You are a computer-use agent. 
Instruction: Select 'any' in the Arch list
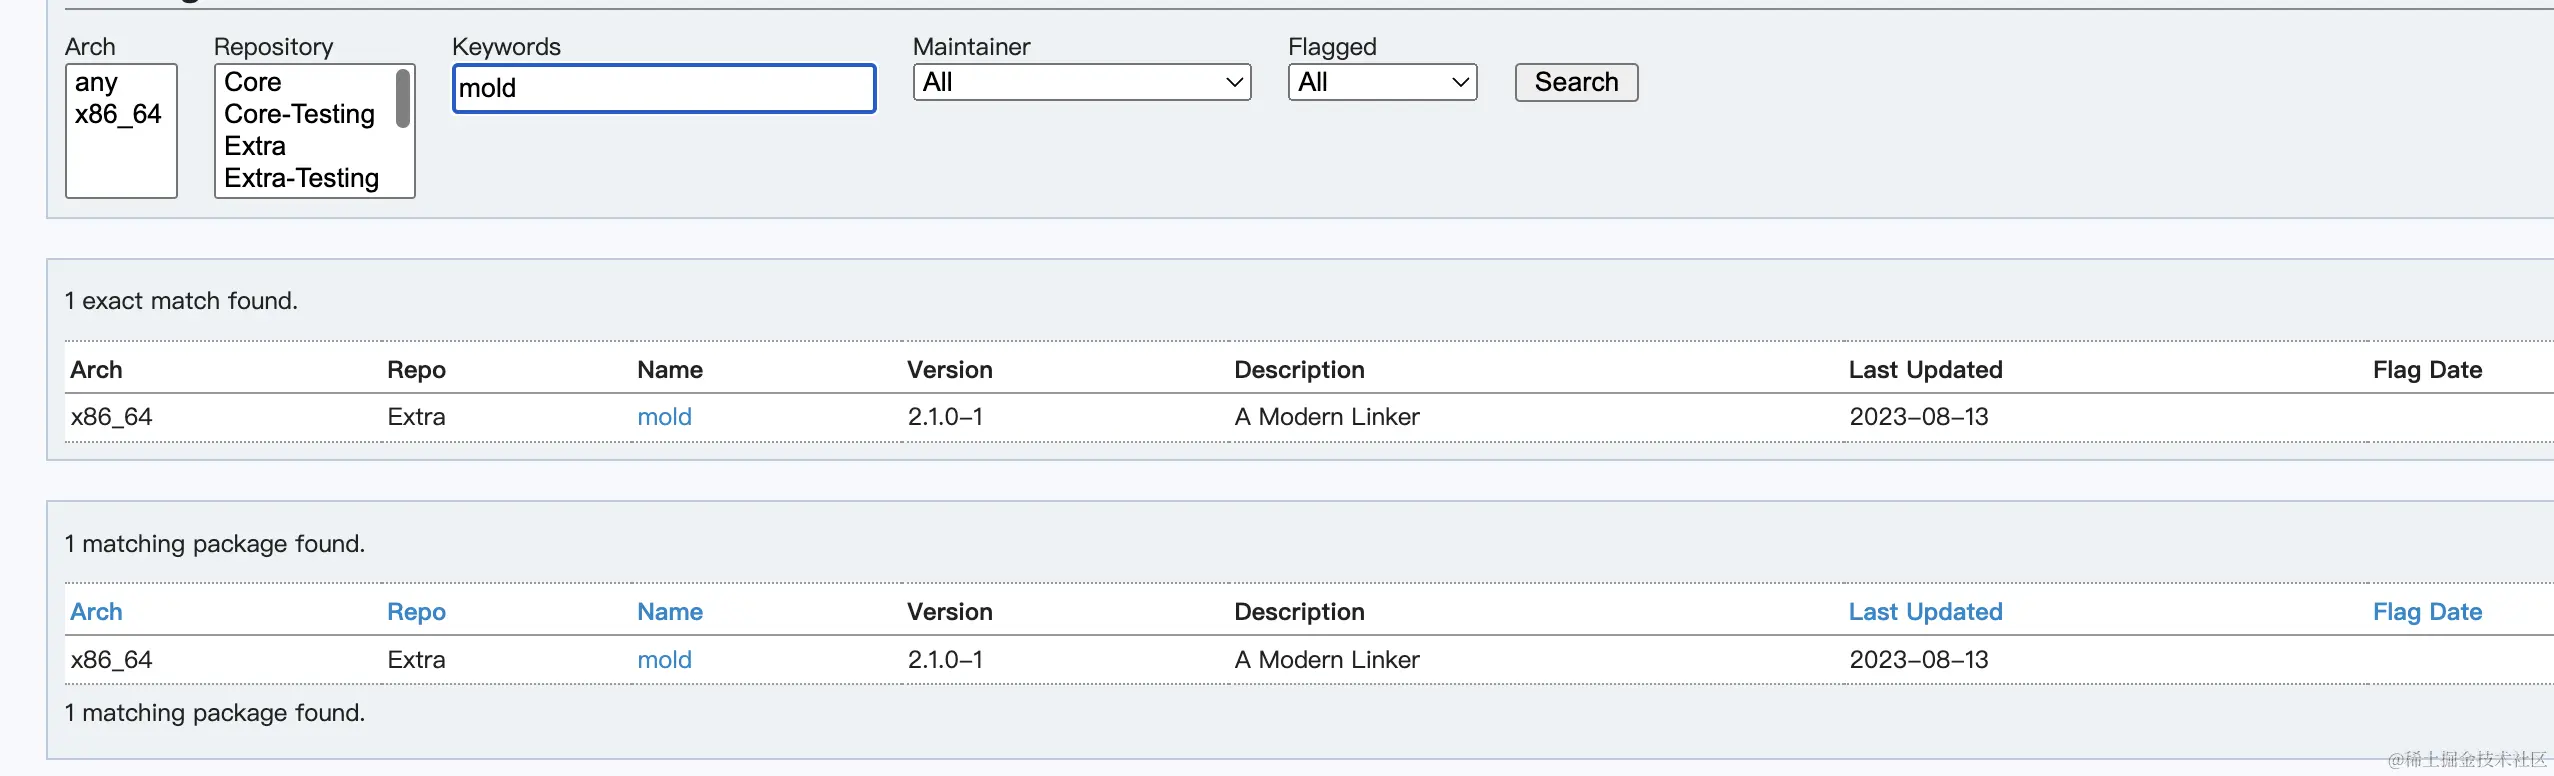pyautogui.click(x=96, y=82)
